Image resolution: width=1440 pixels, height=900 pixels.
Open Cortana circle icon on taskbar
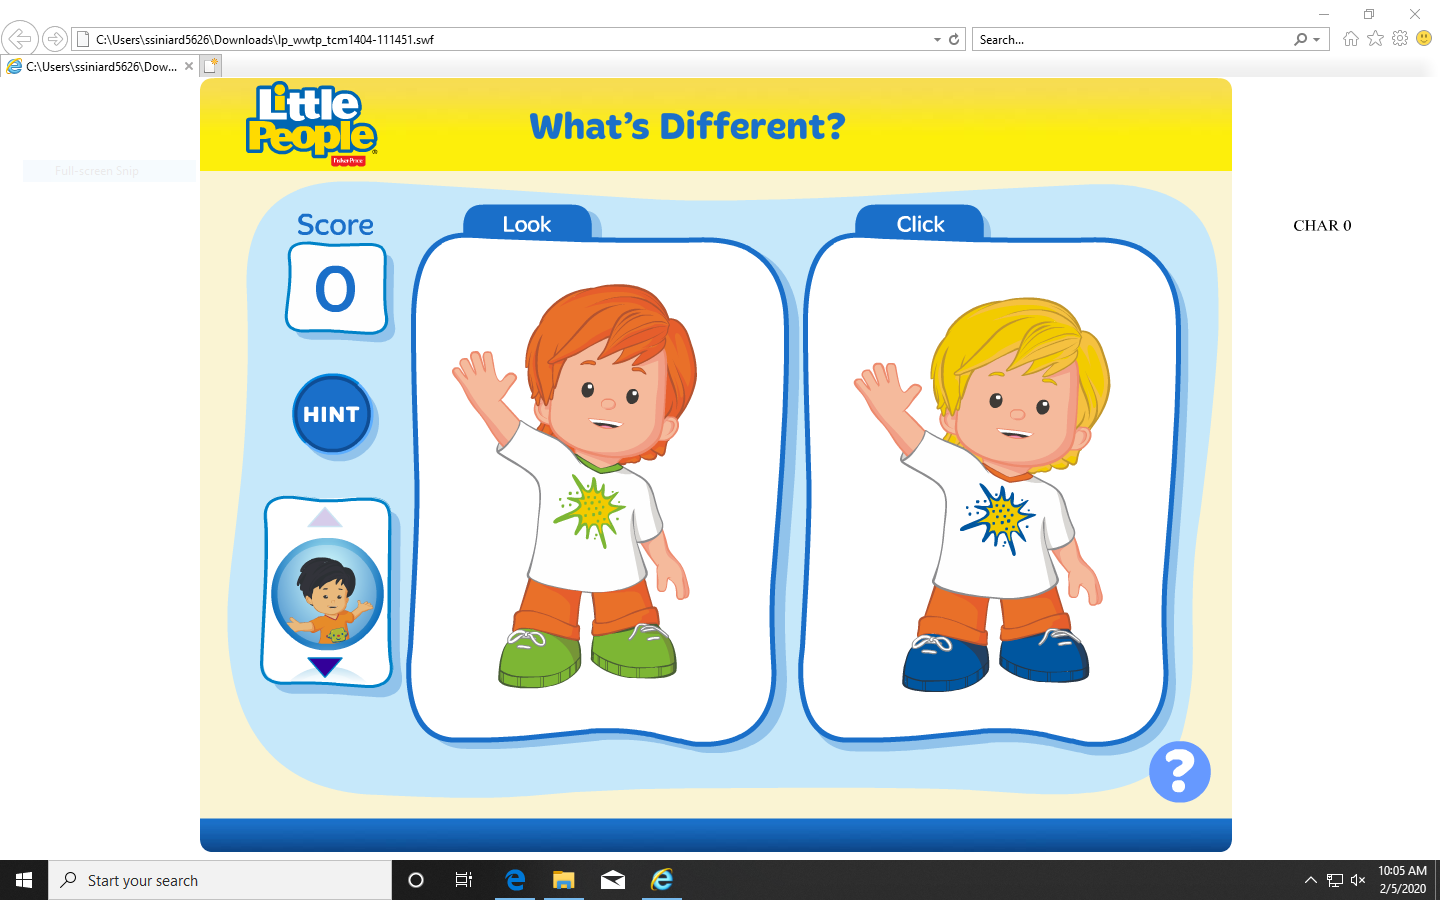coord(416,880)
